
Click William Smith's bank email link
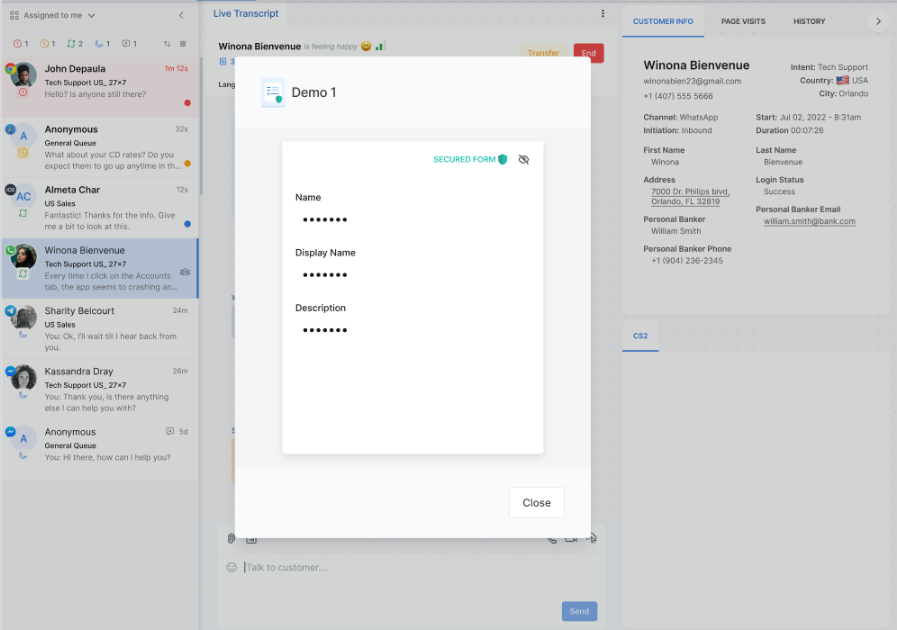(x=809, y=221)
